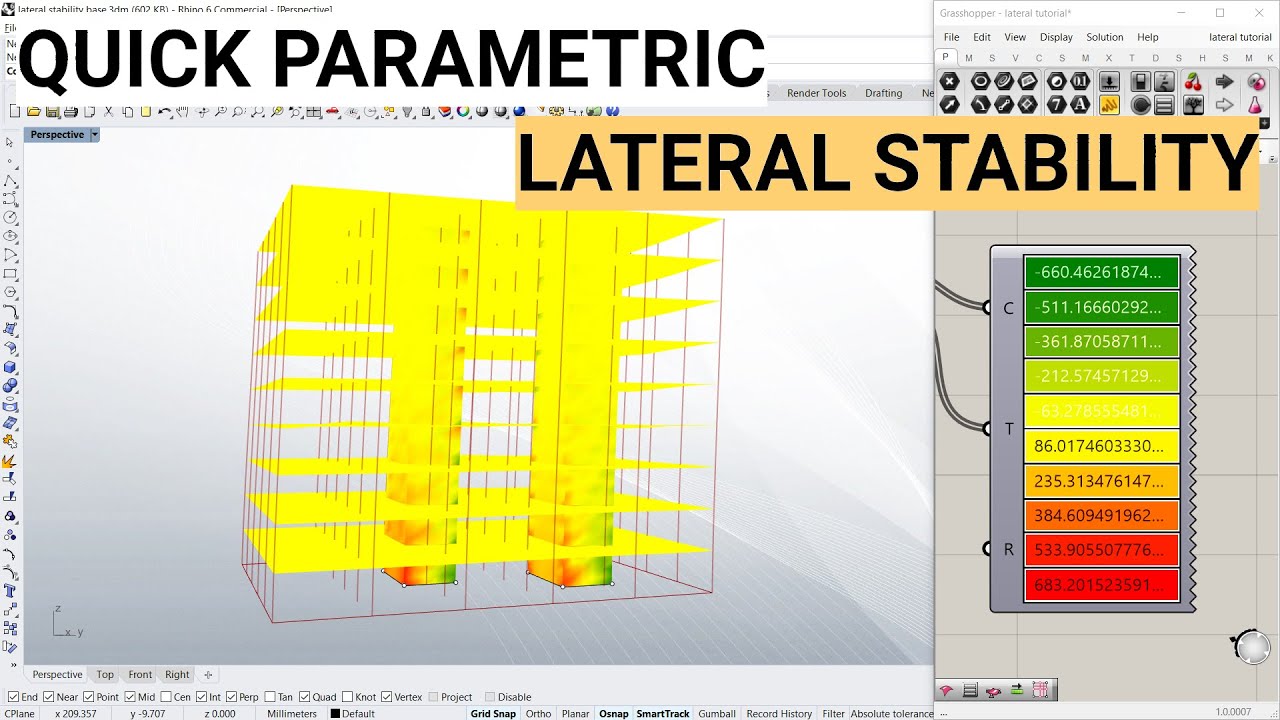Click the Grasshopper canvas compass widget
This screenshot has height=720, width=1280.
pyautogui.click(x=1252, y=647)
